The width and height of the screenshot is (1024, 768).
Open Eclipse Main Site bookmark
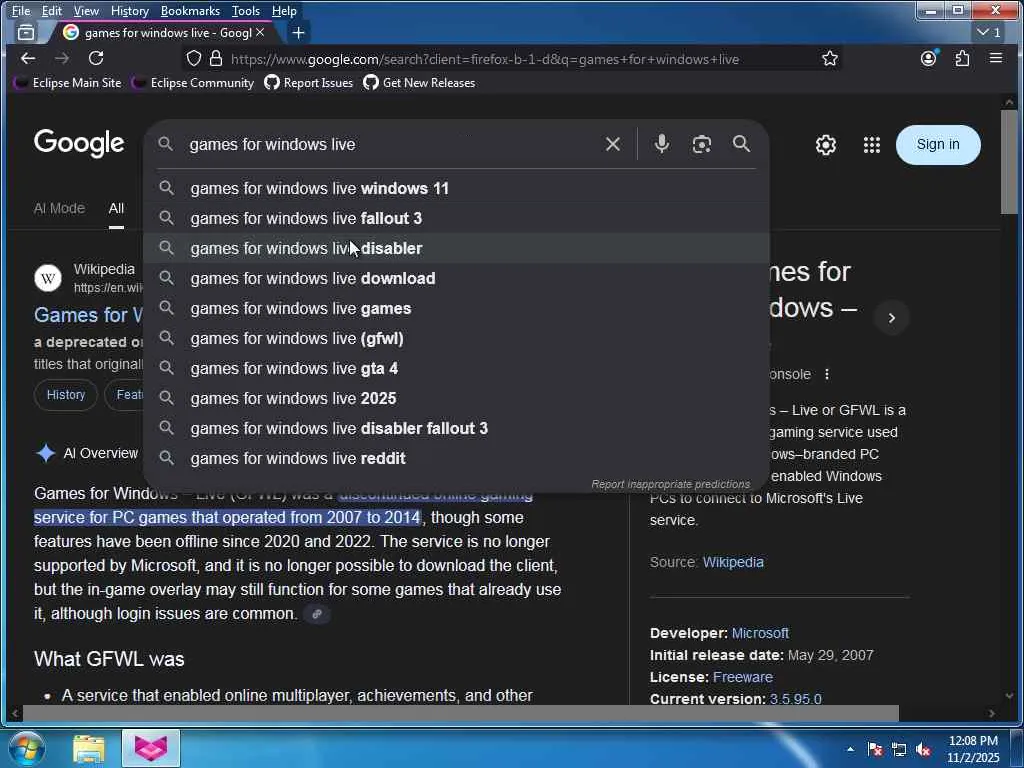click(68, 83)
